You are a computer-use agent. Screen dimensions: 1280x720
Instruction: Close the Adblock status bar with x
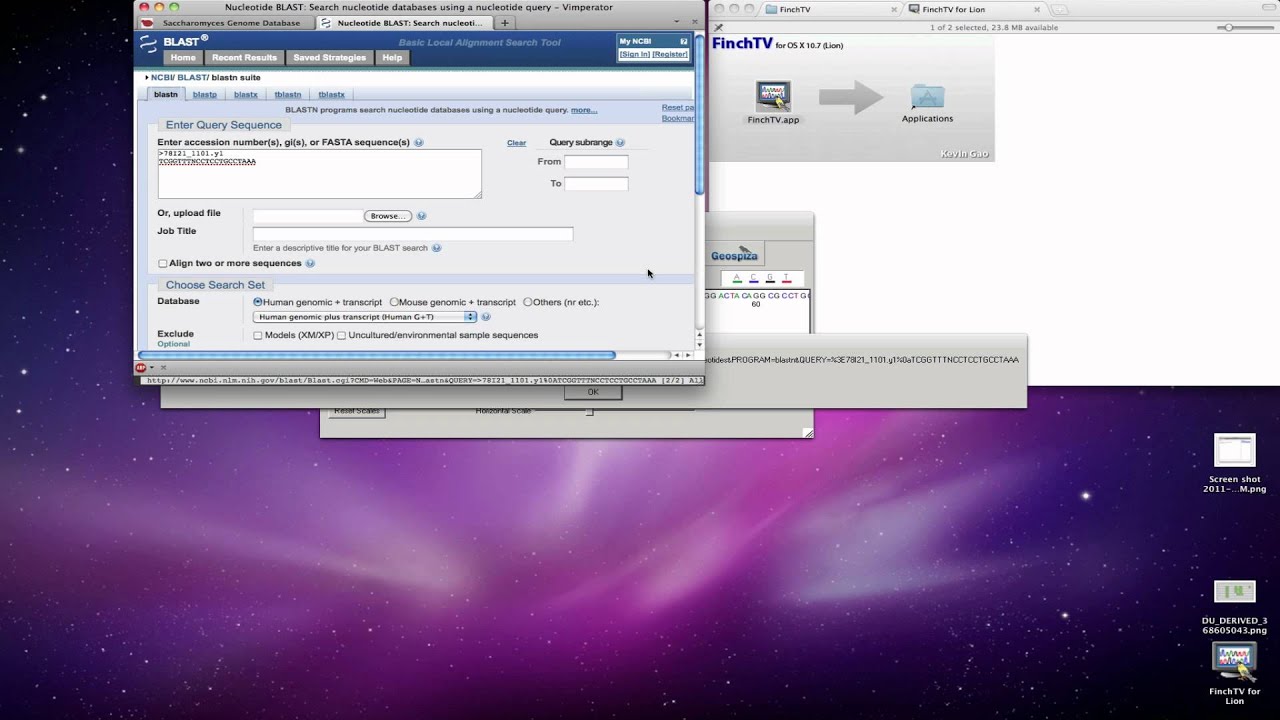(165, 368)
